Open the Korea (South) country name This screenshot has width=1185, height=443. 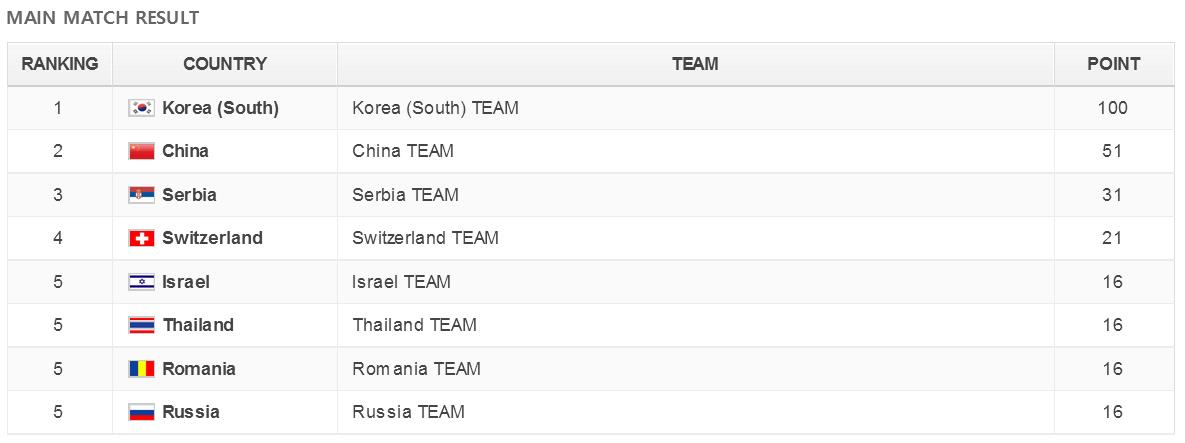(x=221, y=108)
